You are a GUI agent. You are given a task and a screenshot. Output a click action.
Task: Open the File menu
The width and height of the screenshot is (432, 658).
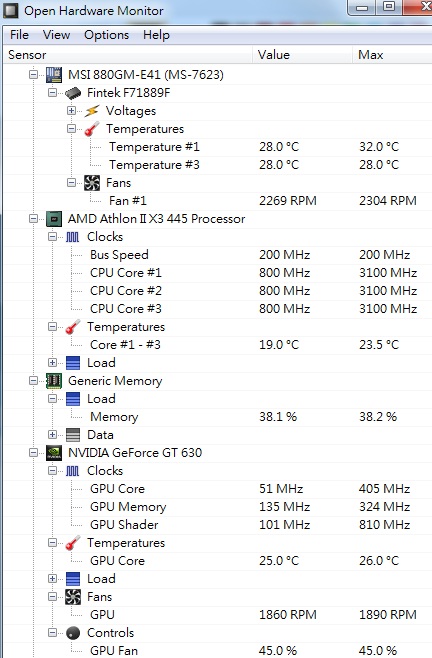tap(19, 35)
